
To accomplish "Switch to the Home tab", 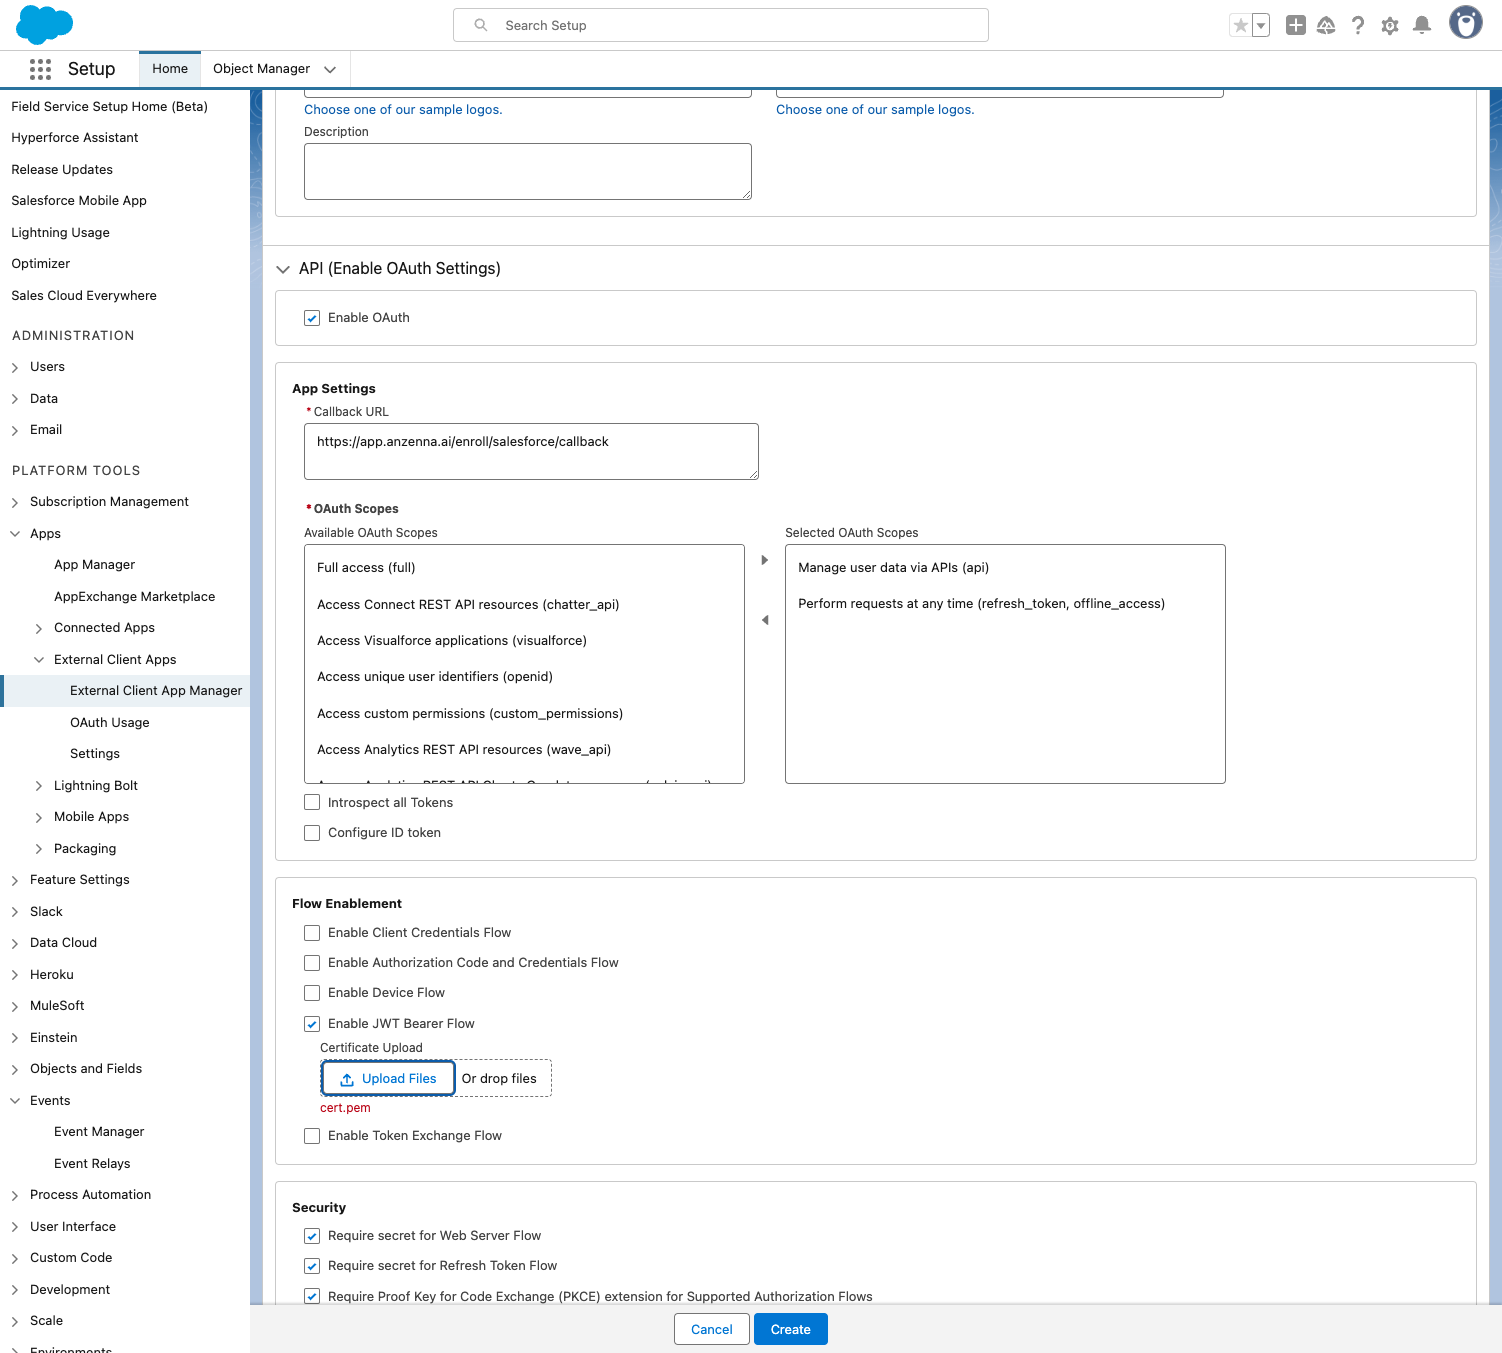I will coord(170,69).
